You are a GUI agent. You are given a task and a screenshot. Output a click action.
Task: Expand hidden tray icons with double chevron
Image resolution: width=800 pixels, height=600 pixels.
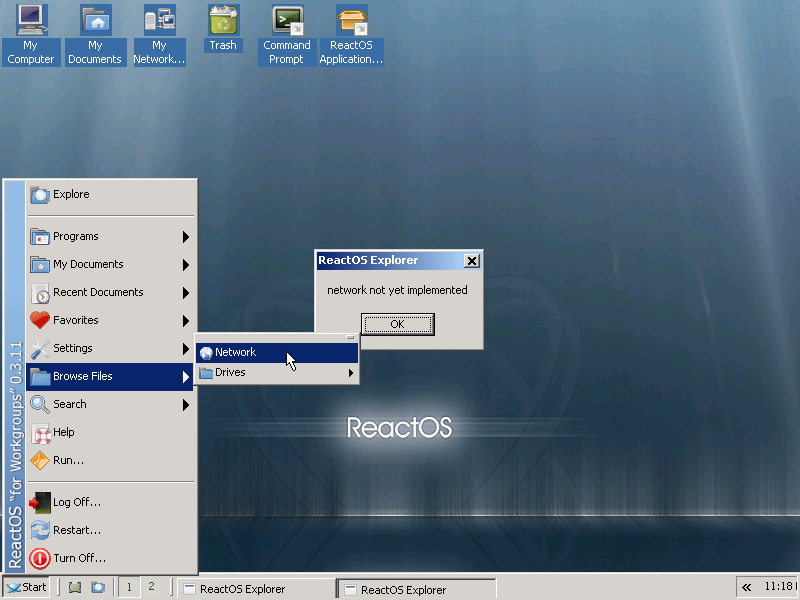tap(746, 587)
